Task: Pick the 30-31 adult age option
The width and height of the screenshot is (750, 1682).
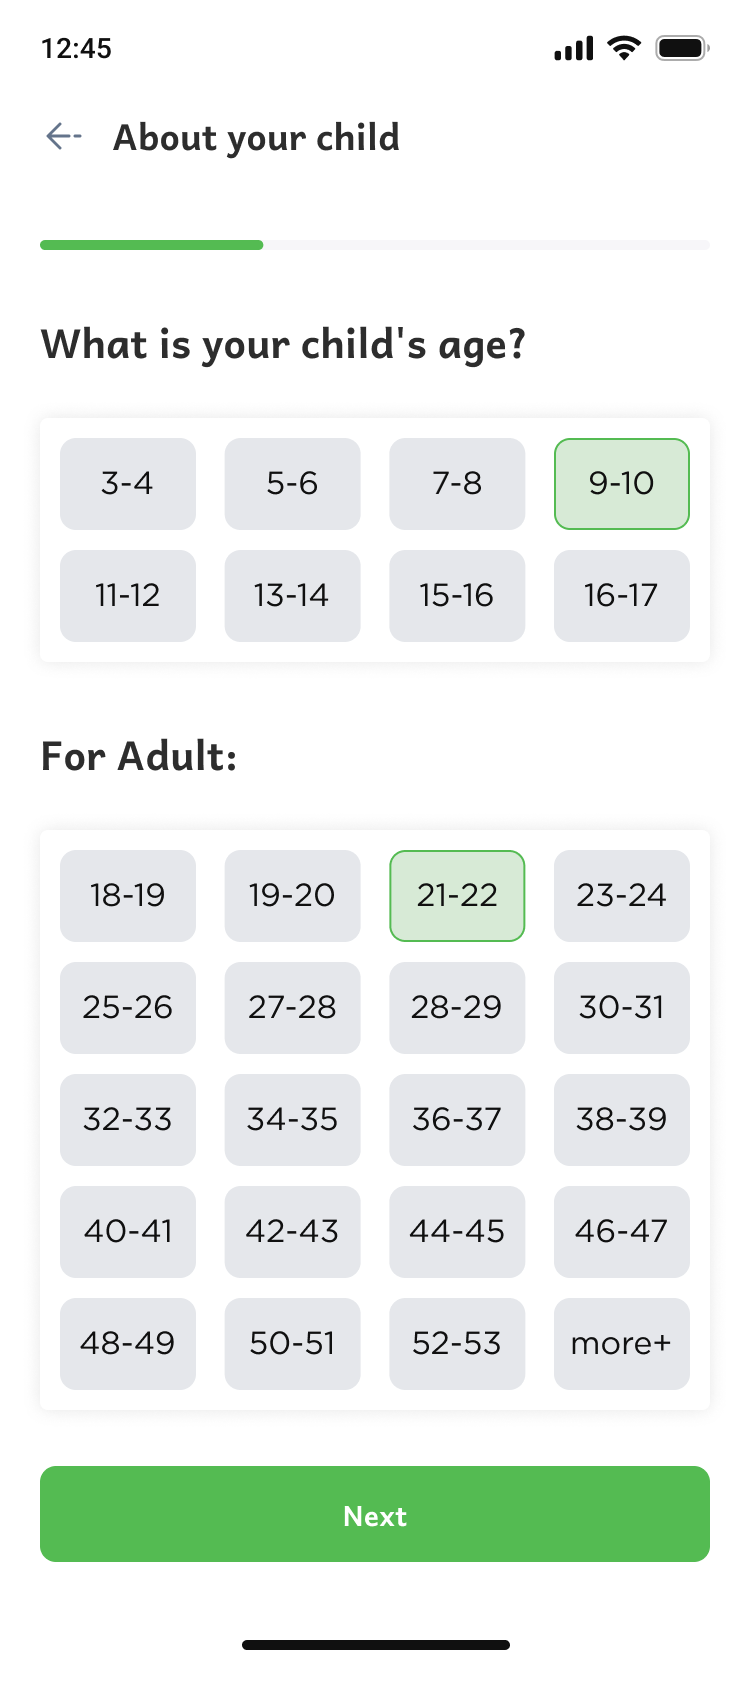Action: pos(622,1008)
